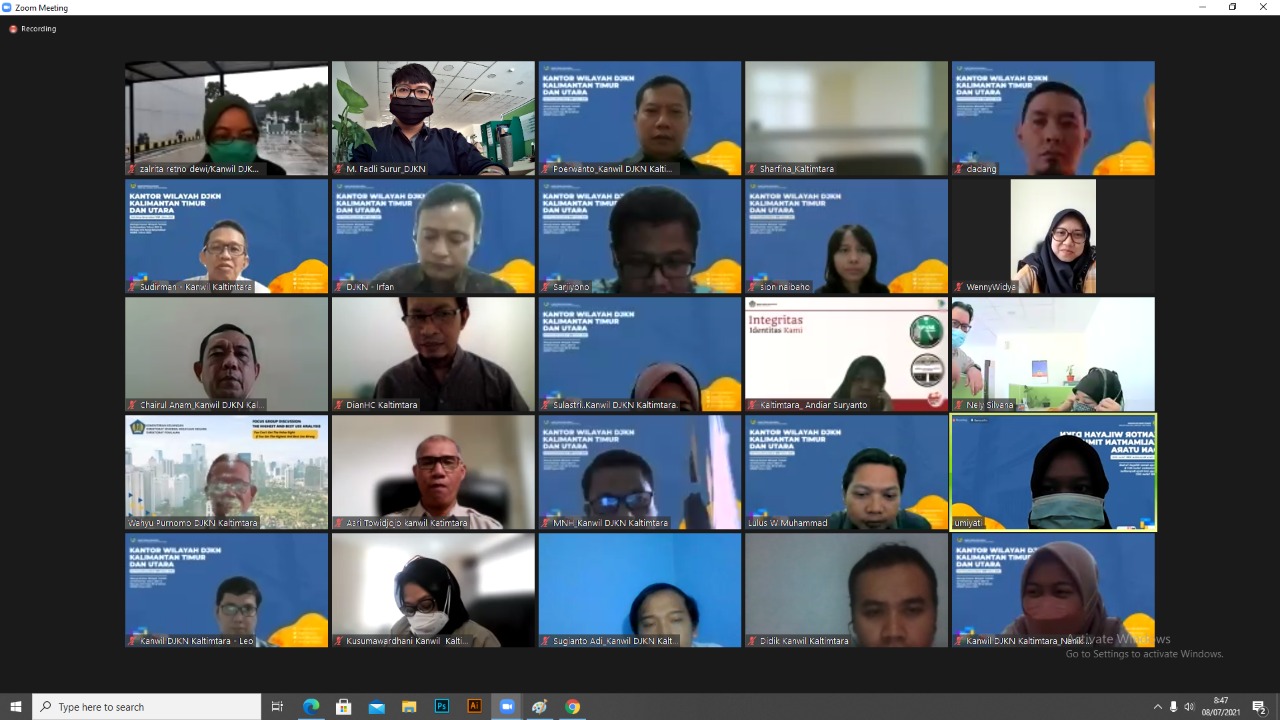
Task: Open Adobe Photoshop from the taskbar
Action: [441, 706]
